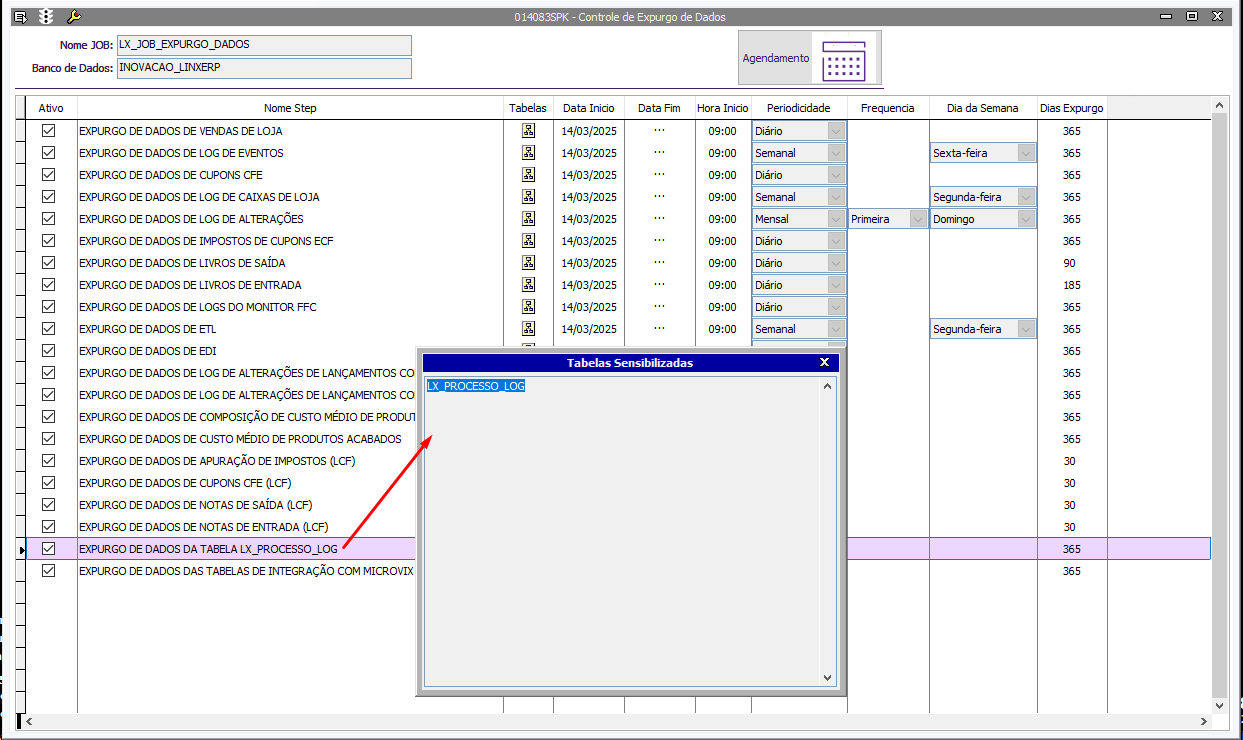Open Tabelas icon for LOG DE ALTERAÇÕES row
Screen dimensions: 1243x740
tap(528, 219)
